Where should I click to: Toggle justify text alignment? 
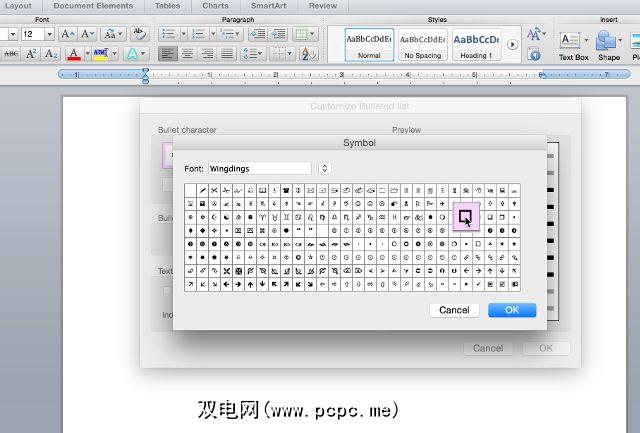click(x=227, y=53)
